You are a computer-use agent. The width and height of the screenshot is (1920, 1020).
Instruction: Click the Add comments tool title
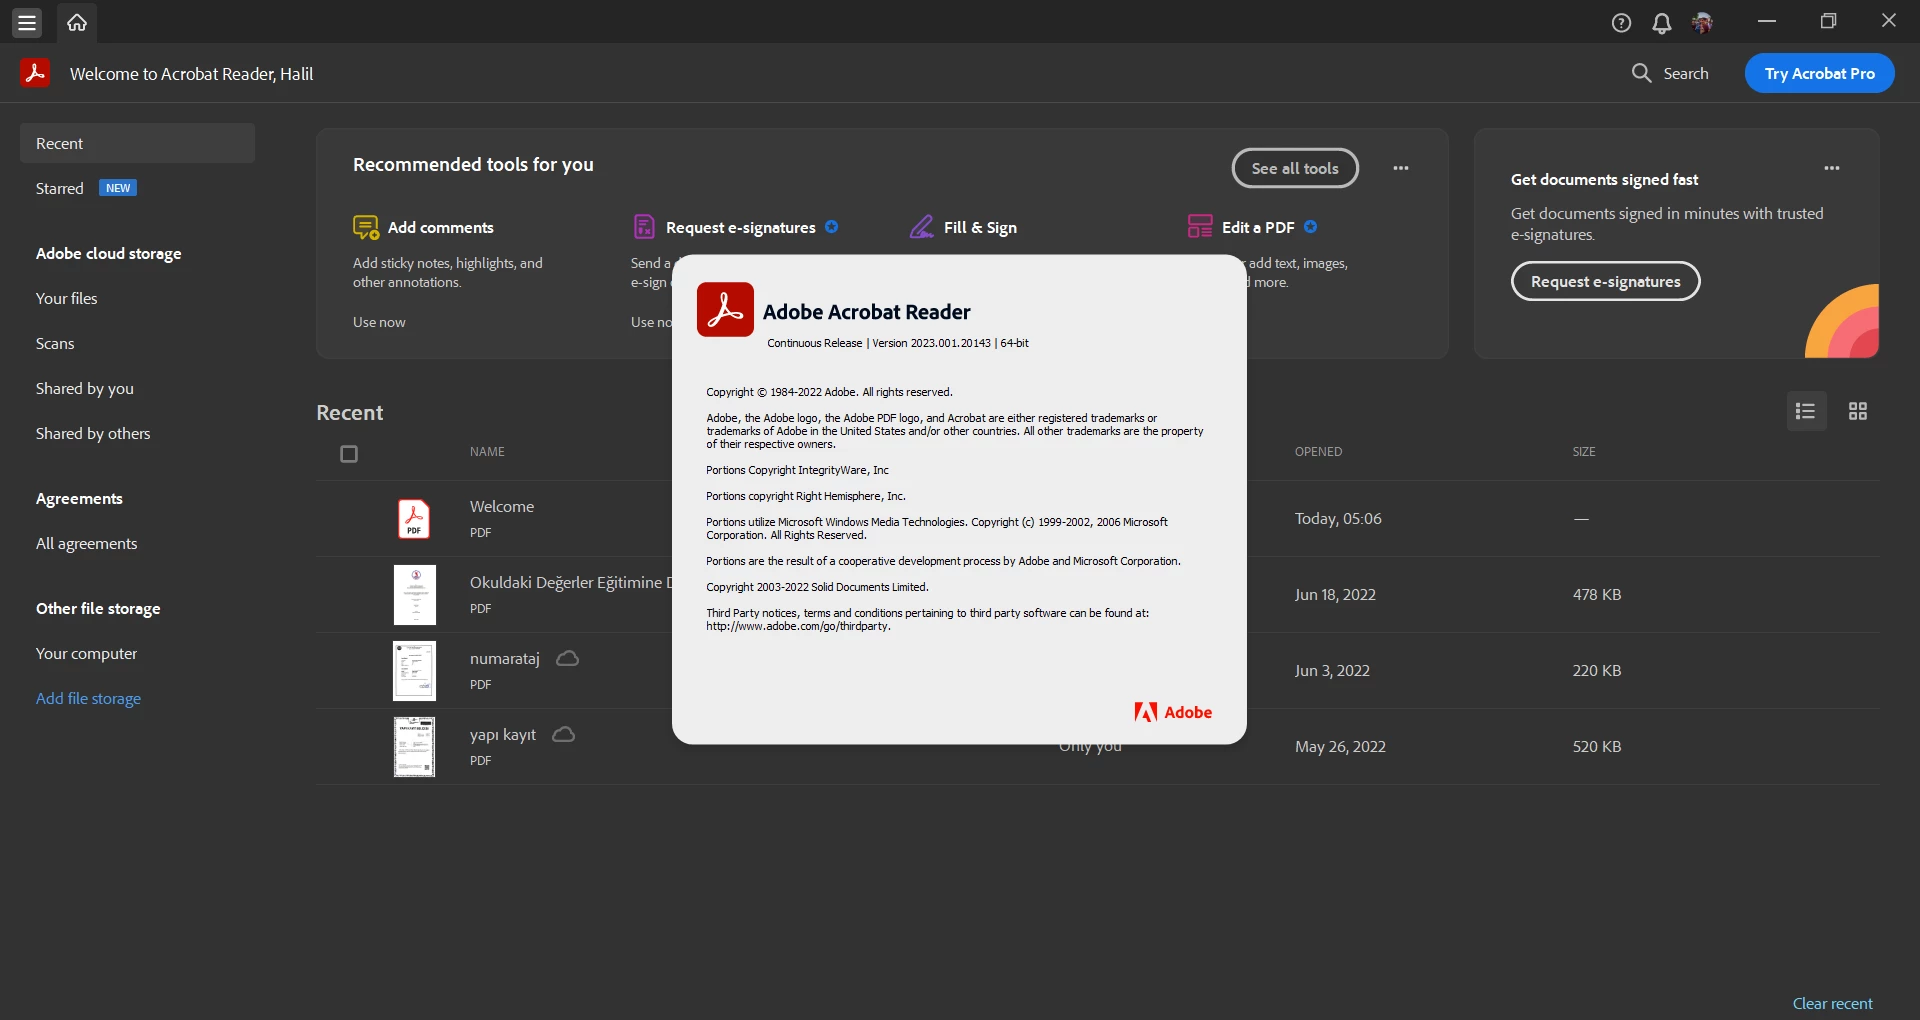tap(441, 227)
